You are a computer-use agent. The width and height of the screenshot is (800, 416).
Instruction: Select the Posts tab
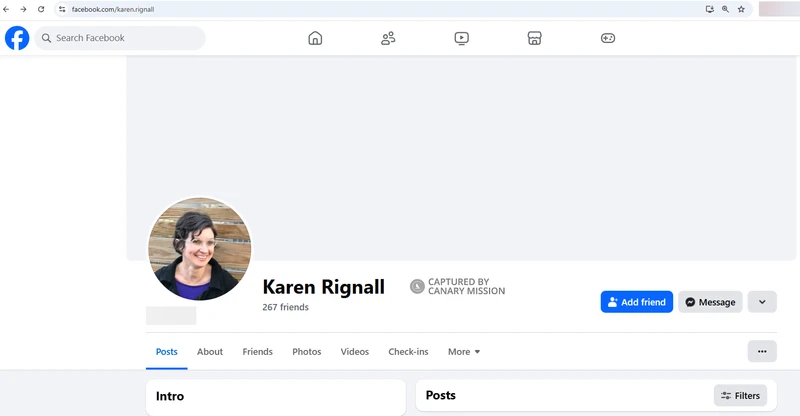(x=167, y=352)
